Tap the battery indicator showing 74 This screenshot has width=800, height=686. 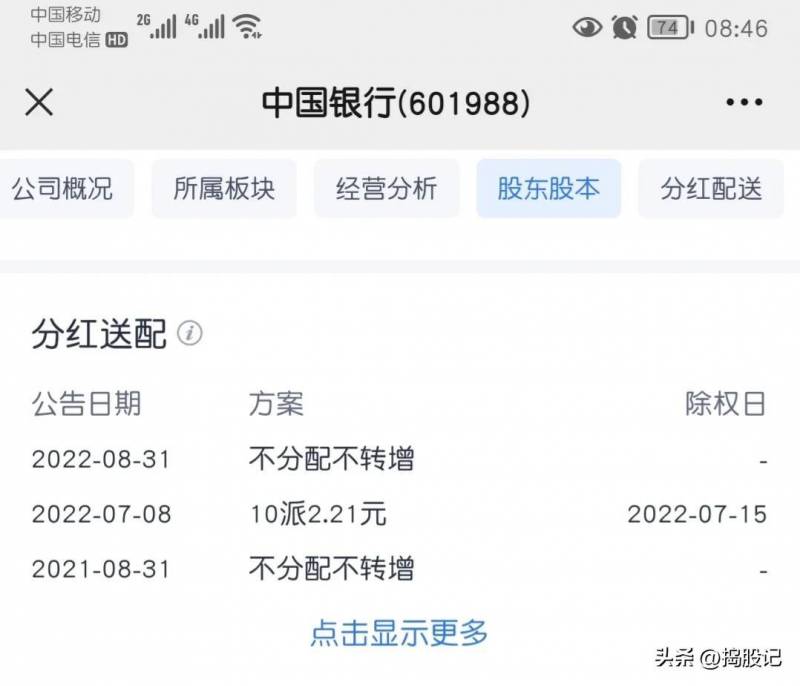click(x=670, y=28)
